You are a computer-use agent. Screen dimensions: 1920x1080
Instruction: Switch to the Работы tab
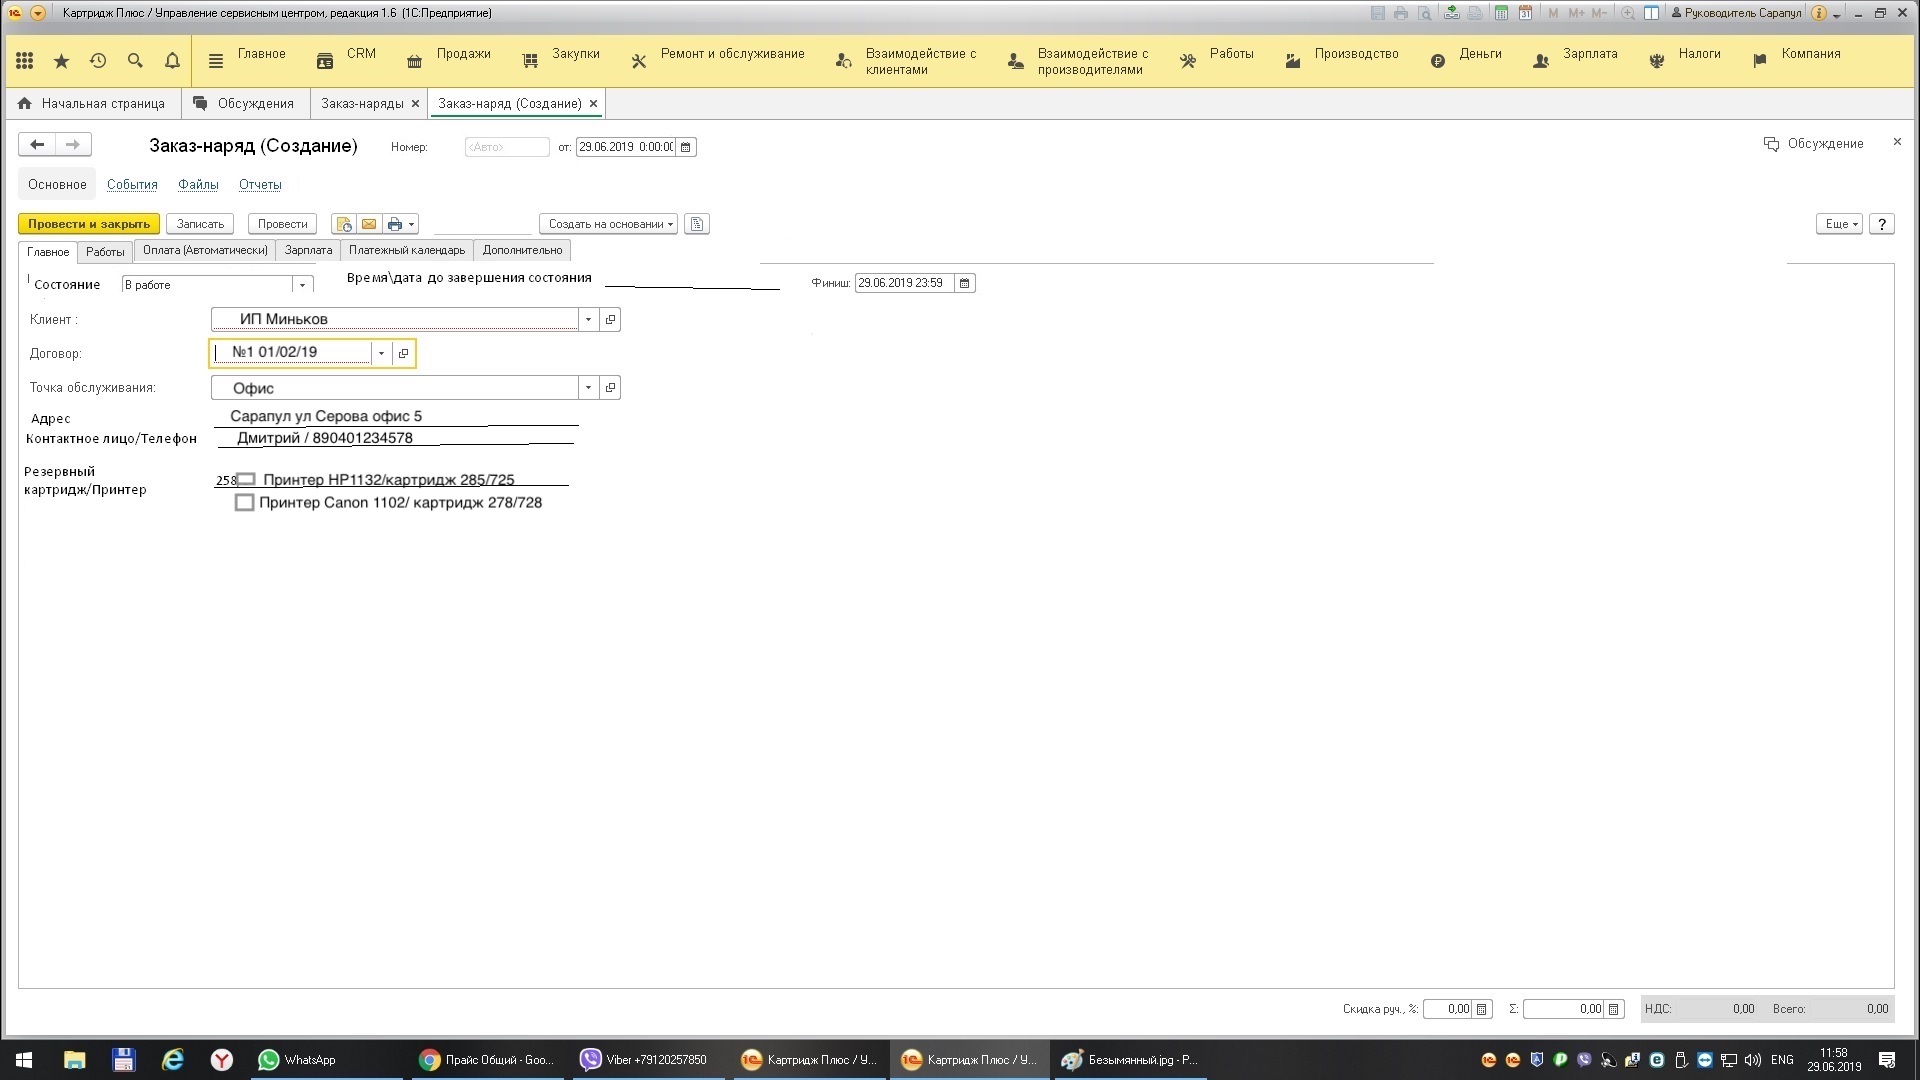(x=105, y=251)
